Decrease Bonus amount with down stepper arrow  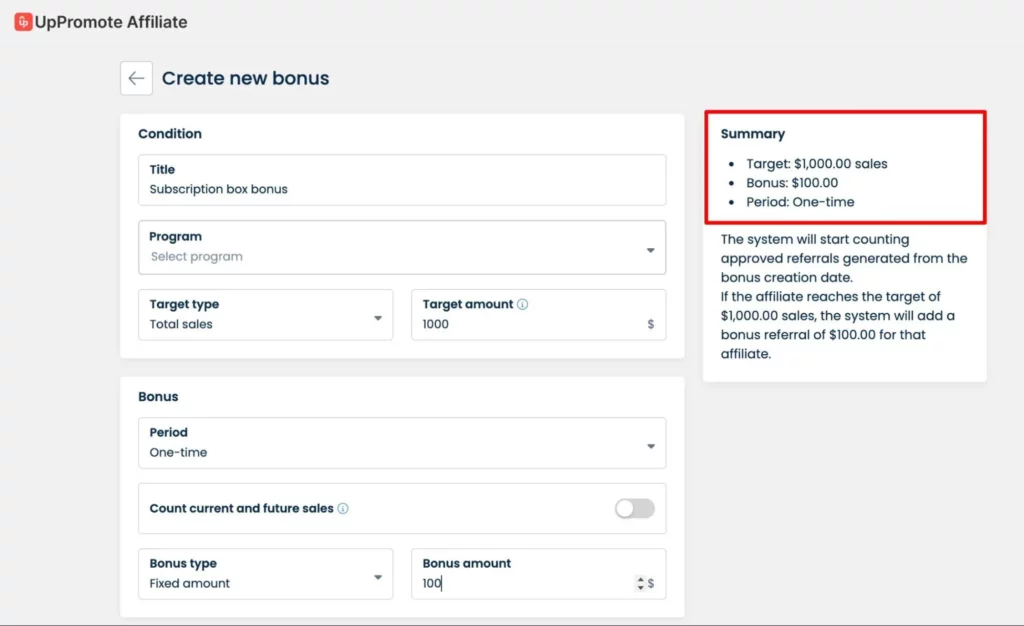[x=640, y=587]
